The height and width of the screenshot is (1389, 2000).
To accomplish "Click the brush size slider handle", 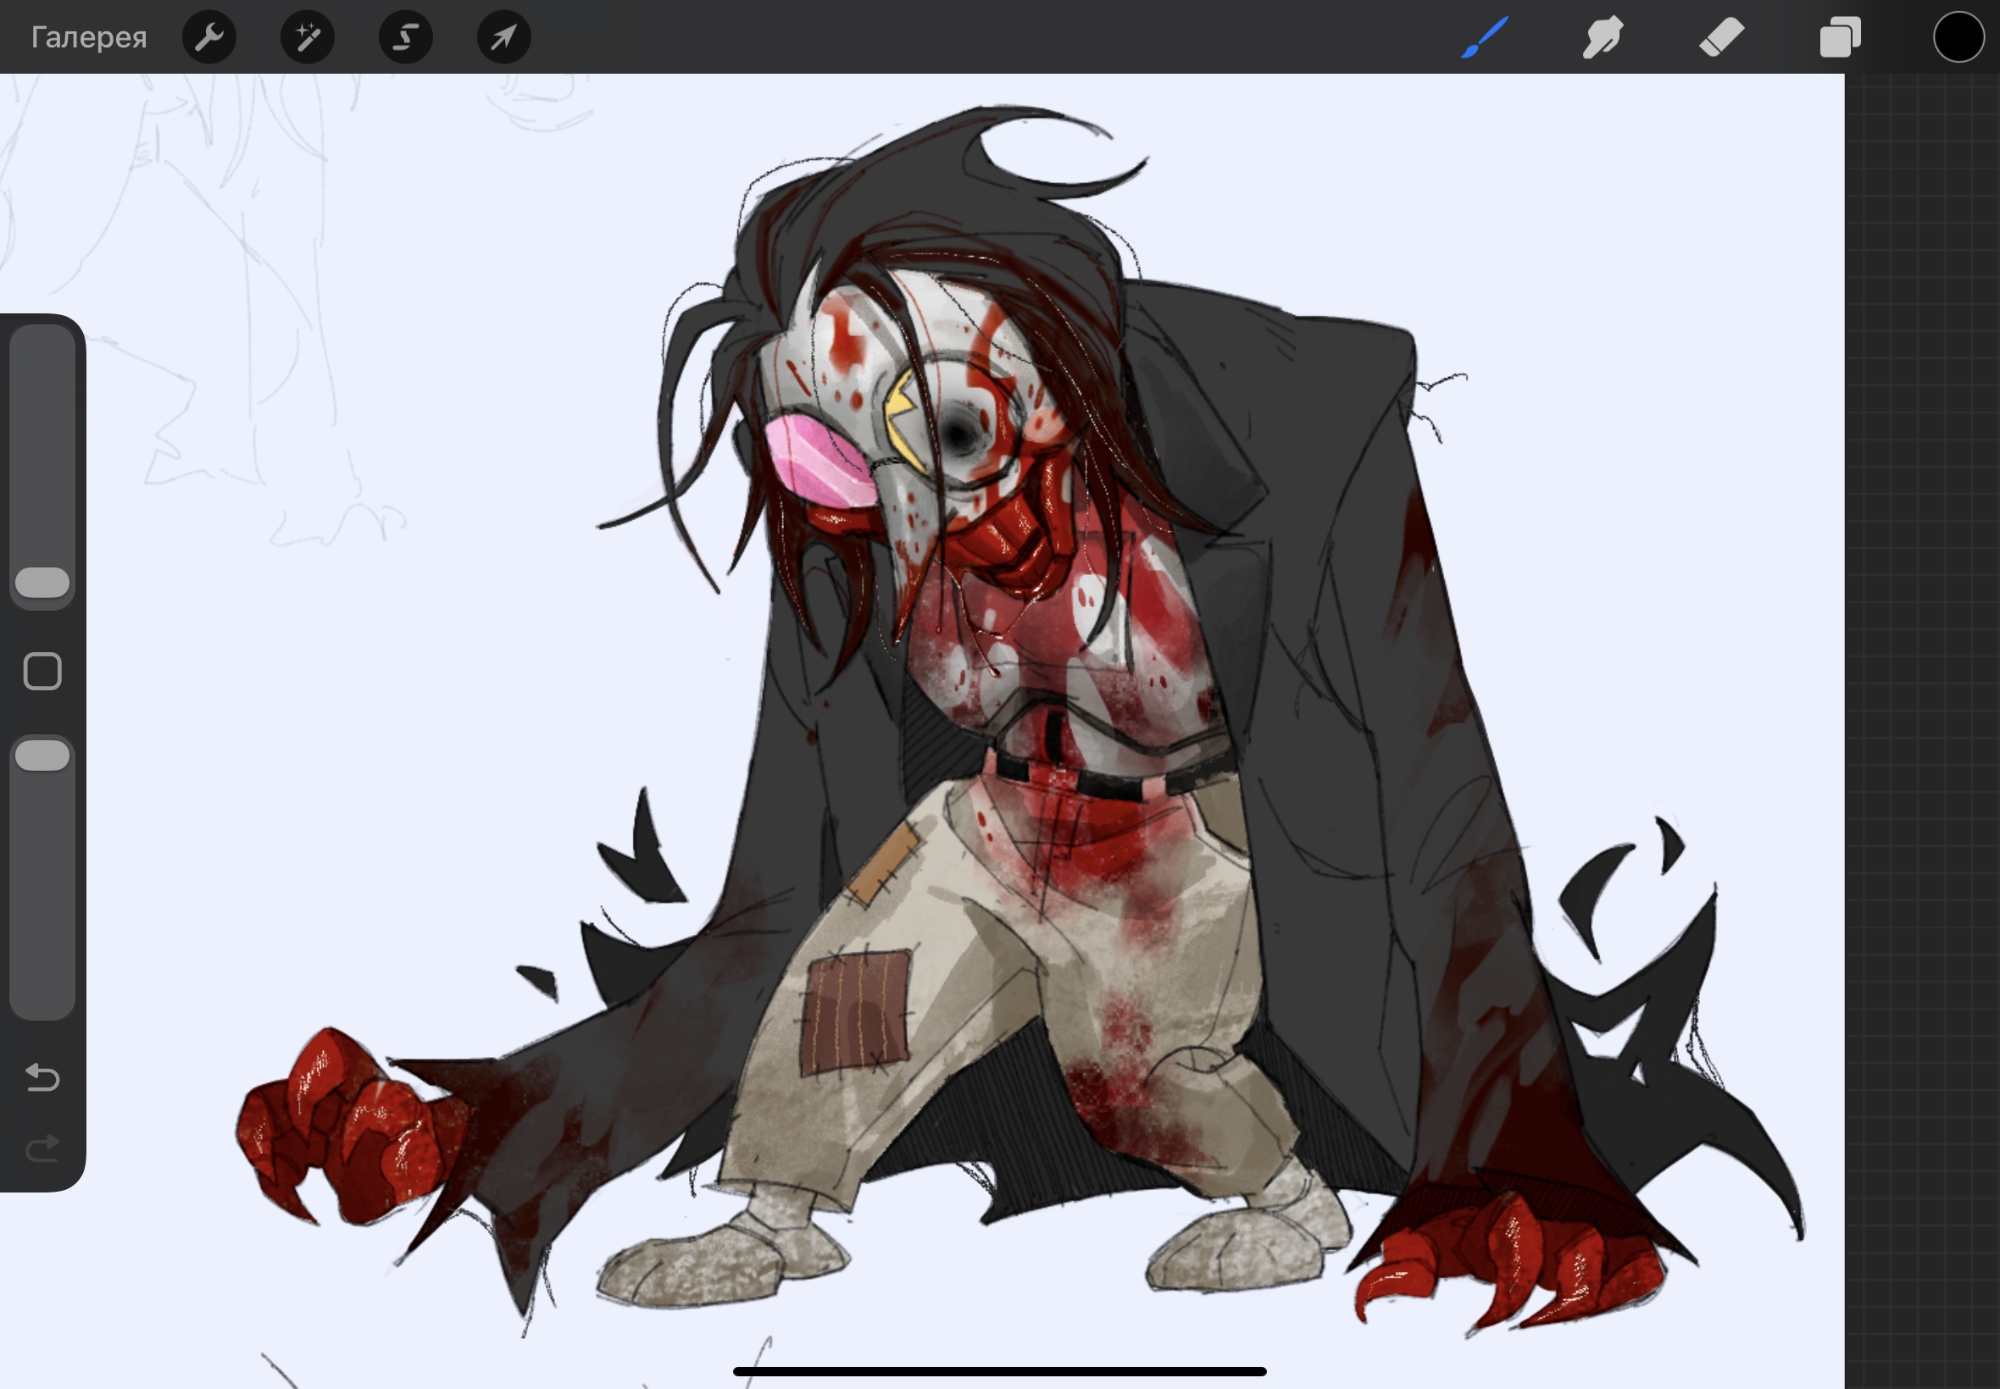I will point(42,583).
